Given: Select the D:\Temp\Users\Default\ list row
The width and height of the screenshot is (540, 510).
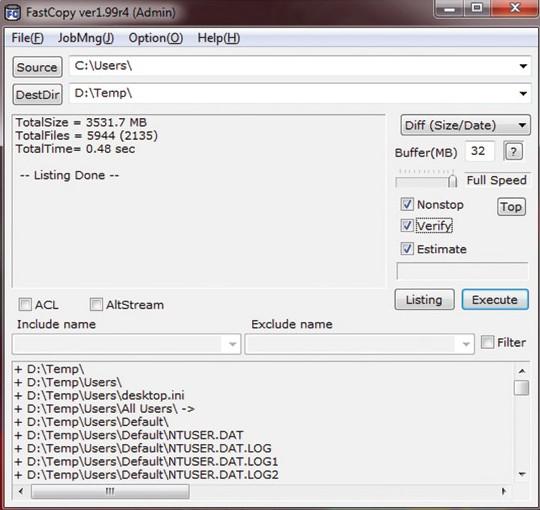Looking at the screenshot, I should pyautogui.click(x=91, y=422).
